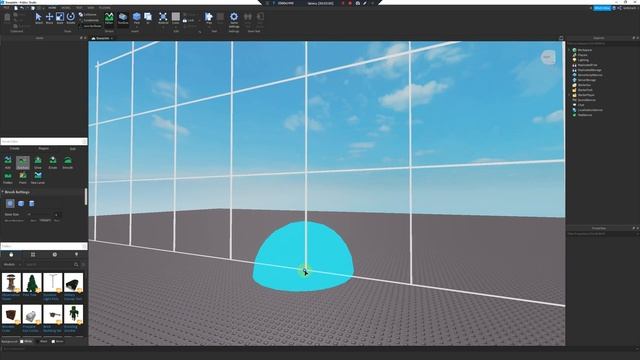
Task: Select the Erode terrain tool
Action: [x=53, y=162]
